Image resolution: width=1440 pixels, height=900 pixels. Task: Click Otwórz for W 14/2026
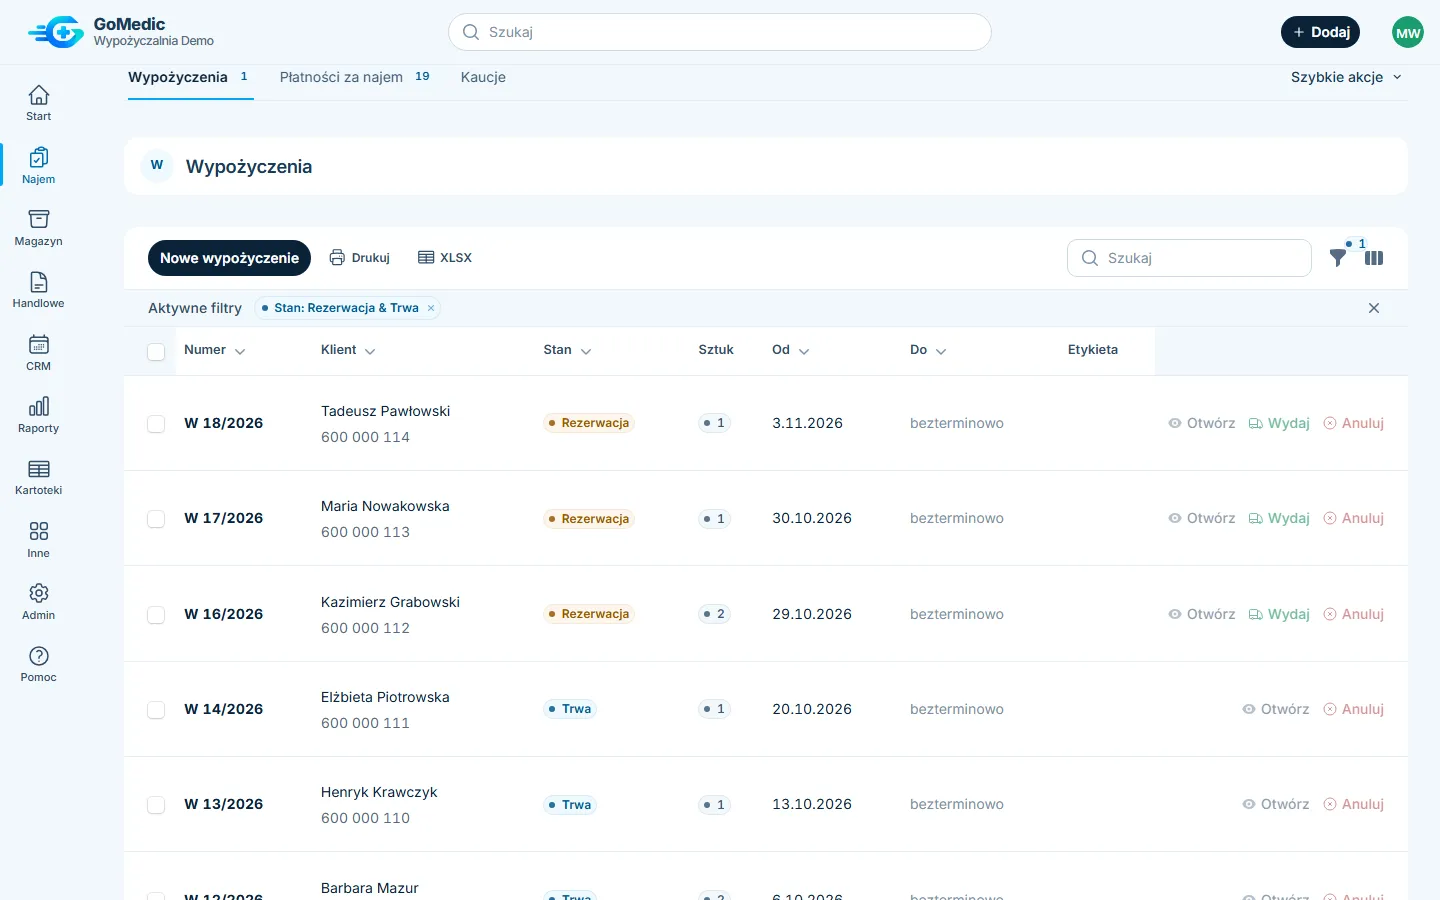coord(1276,709)
